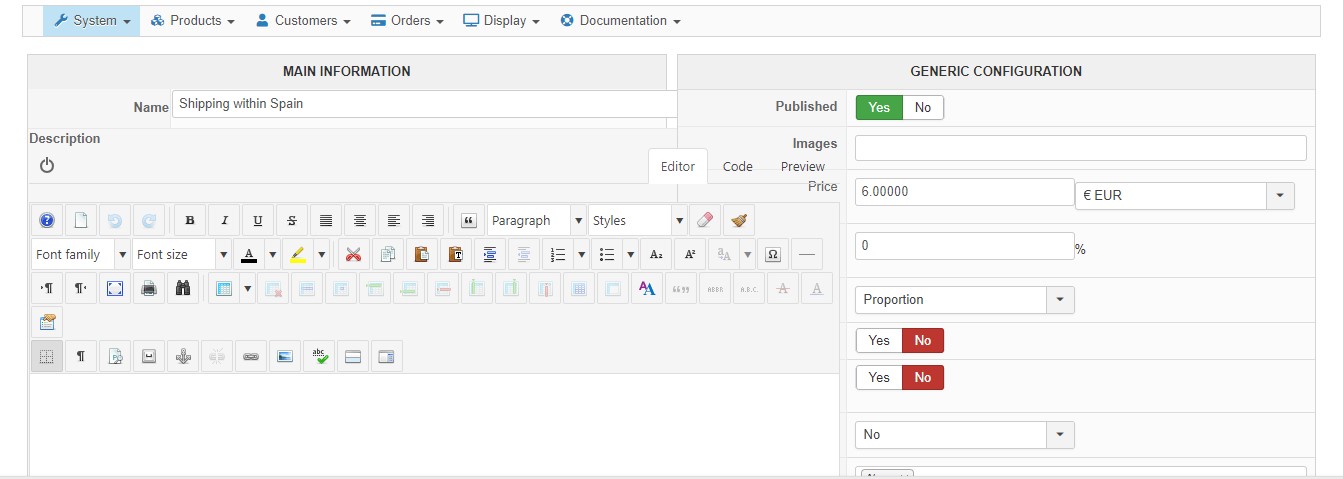
Task: Toggle fullscreen mode for the editor
Action: tap(115, 289)
